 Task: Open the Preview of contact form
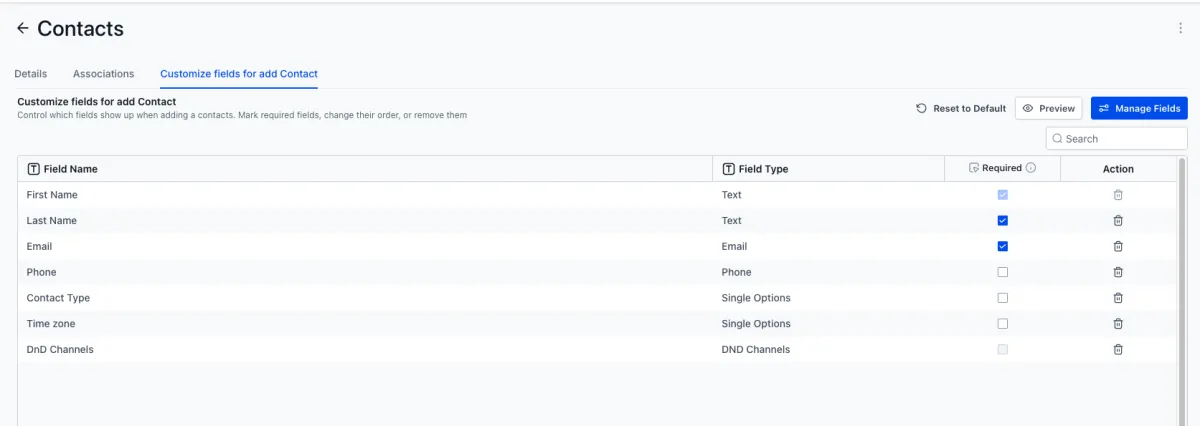(1048, 108)
